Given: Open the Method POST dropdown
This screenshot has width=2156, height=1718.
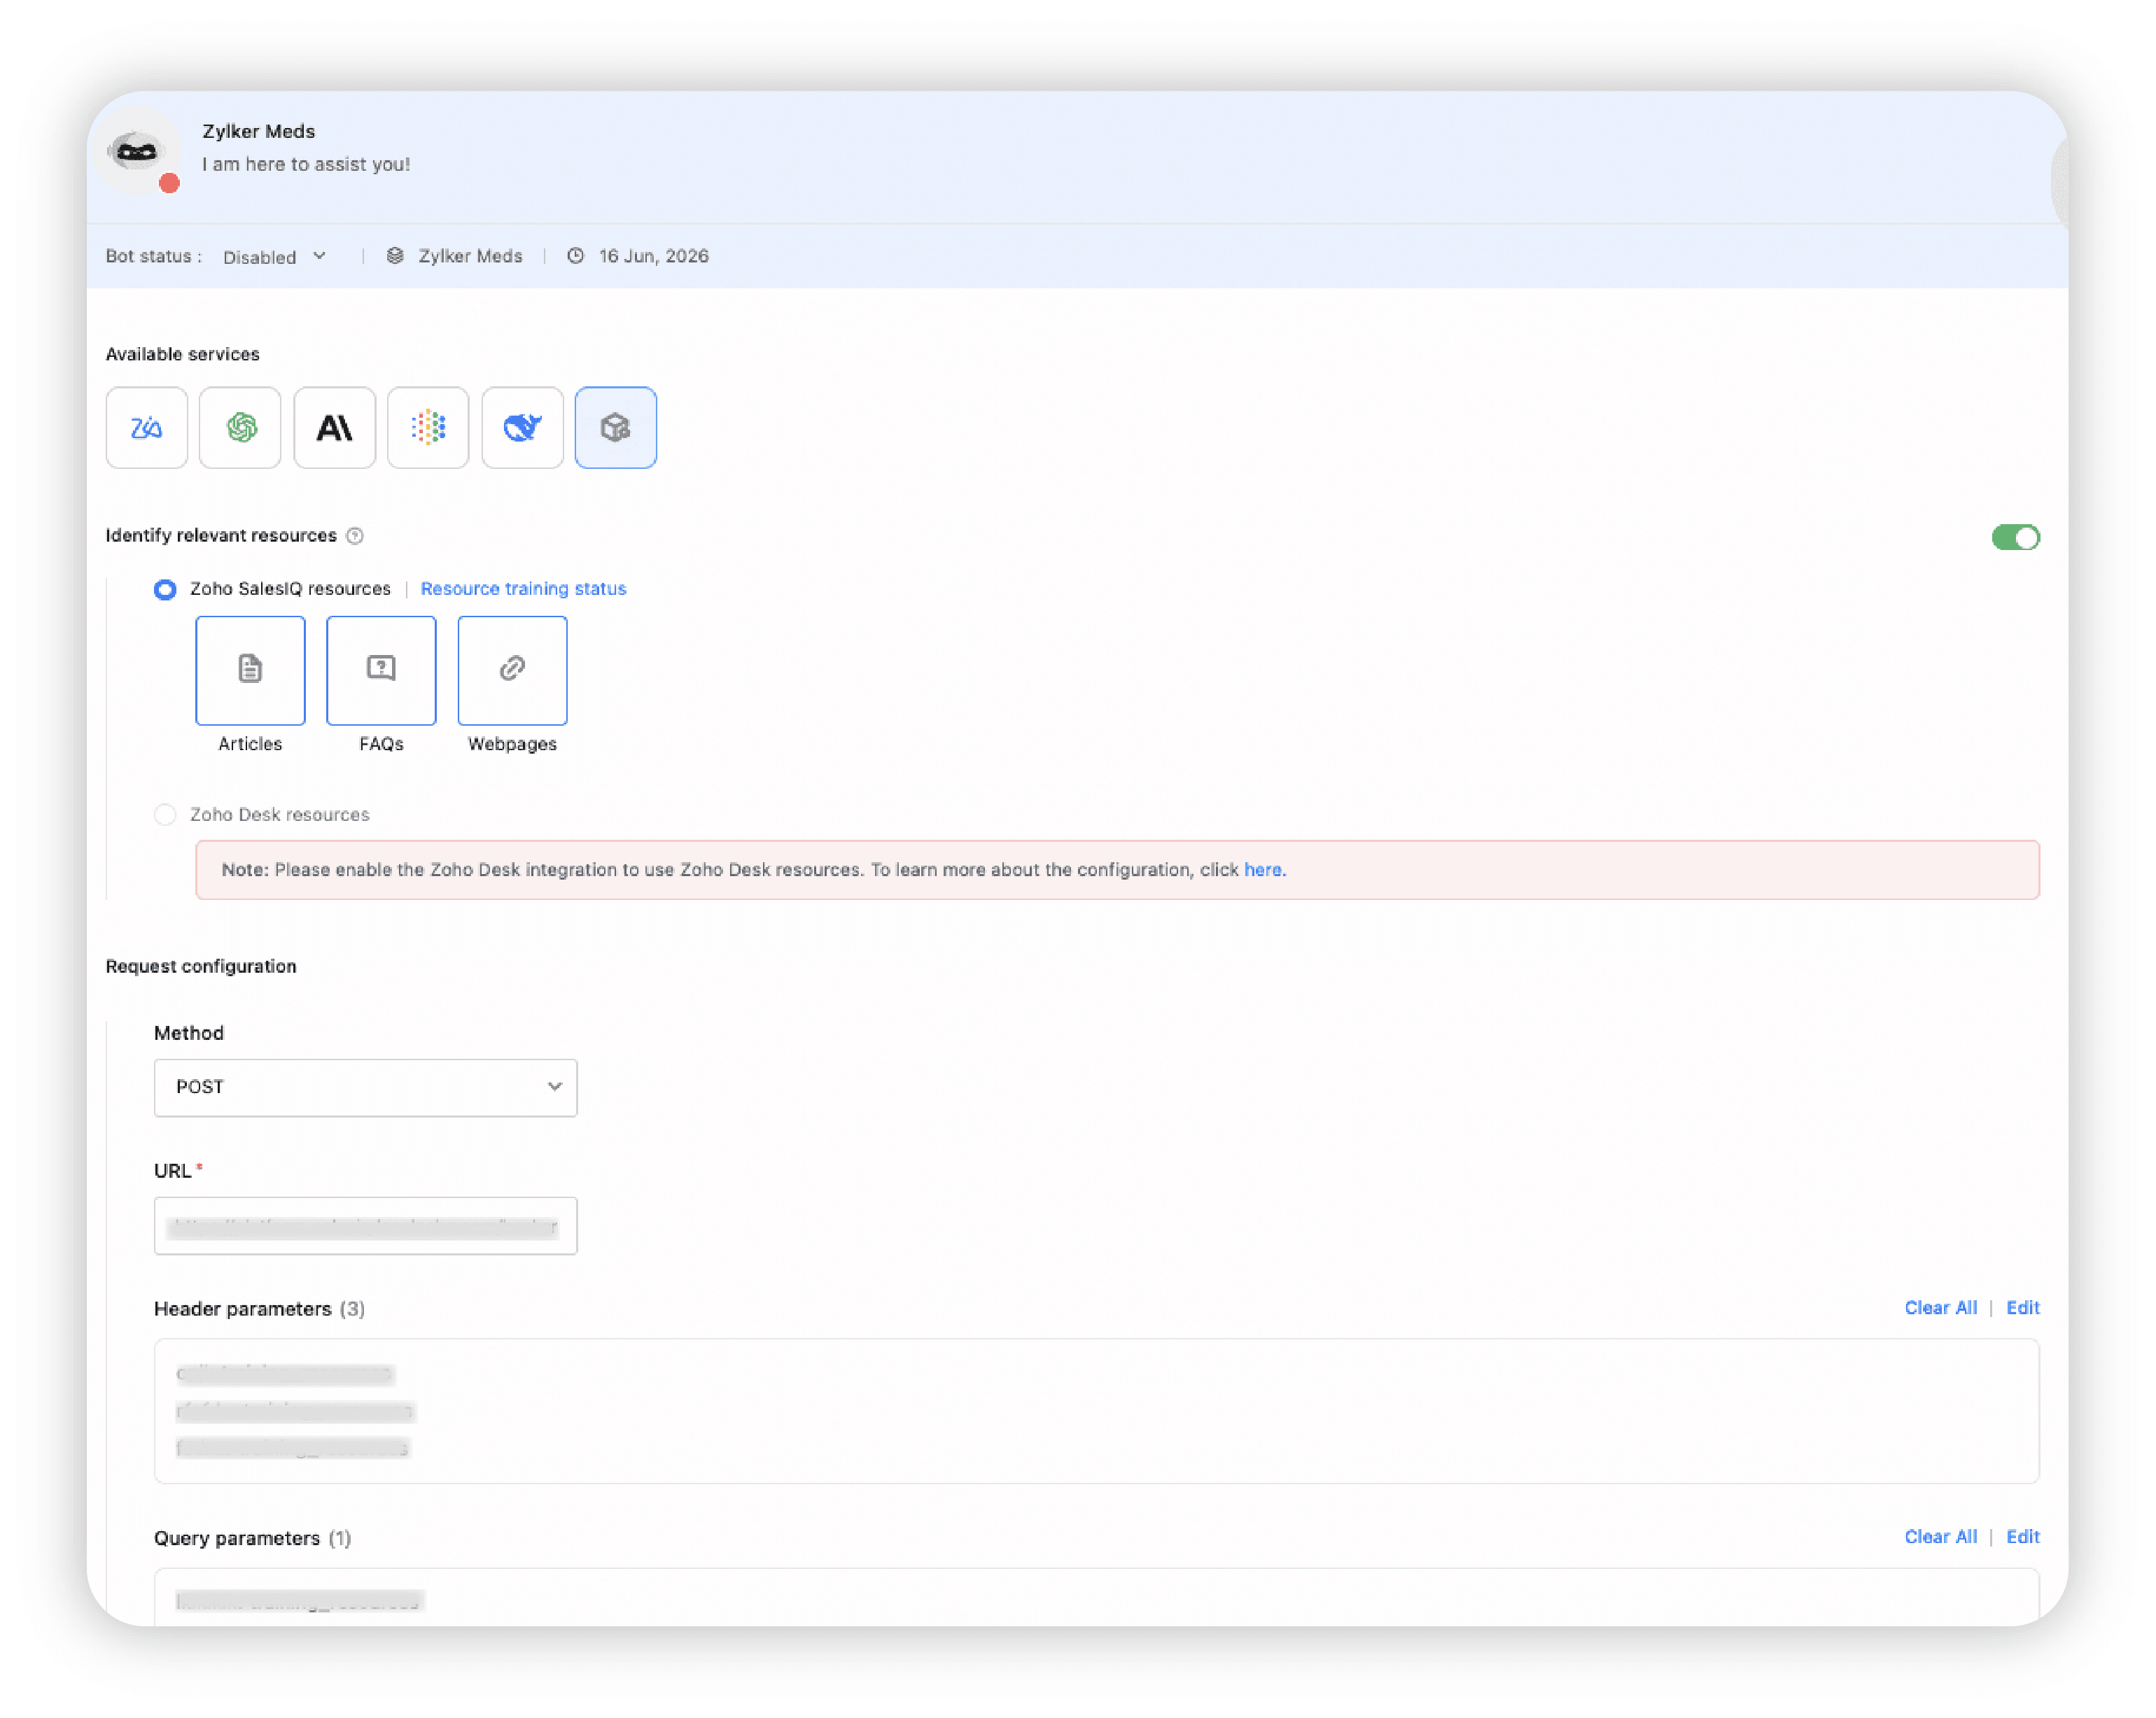Looking at the screenshot, I should click(x=365, y=1087).
